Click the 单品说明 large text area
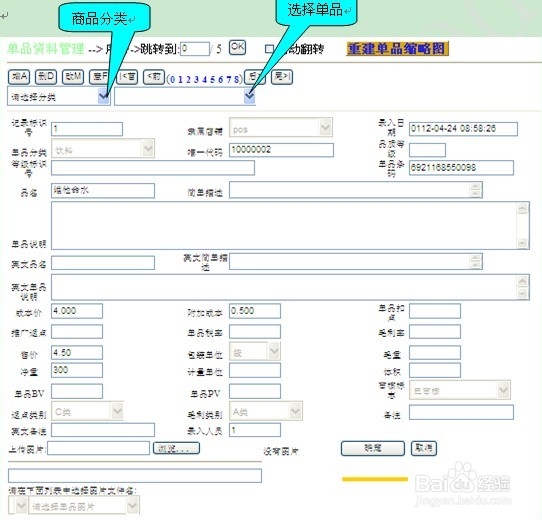The image size is (542, 520). (290, 225)
